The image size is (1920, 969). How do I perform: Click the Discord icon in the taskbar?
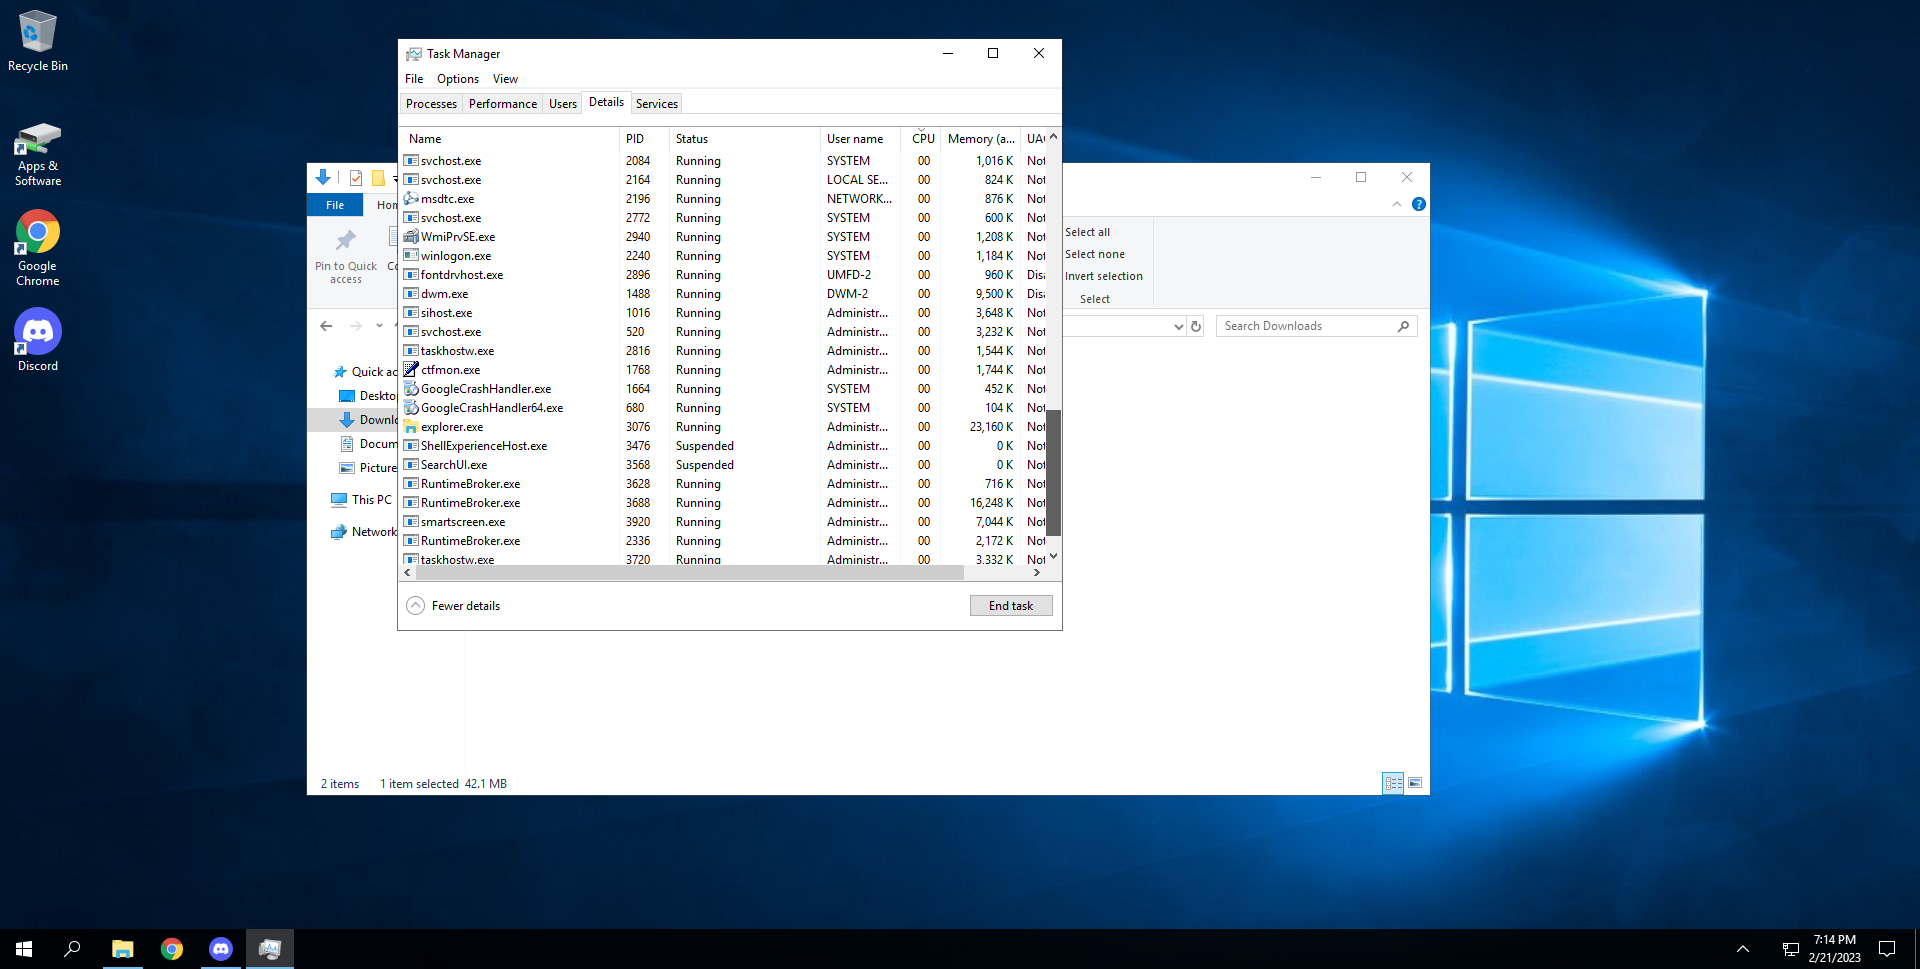point(221,948)
